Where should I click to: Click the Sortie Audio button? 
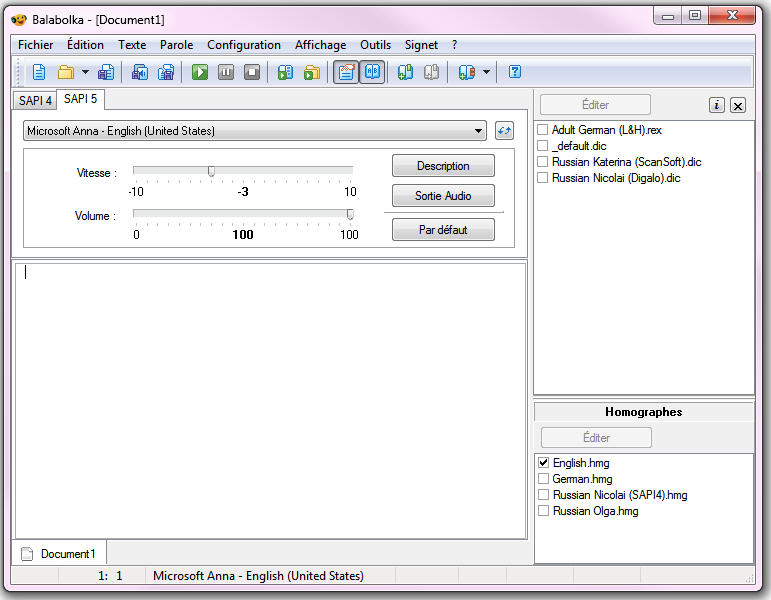[x=443, y=196]
